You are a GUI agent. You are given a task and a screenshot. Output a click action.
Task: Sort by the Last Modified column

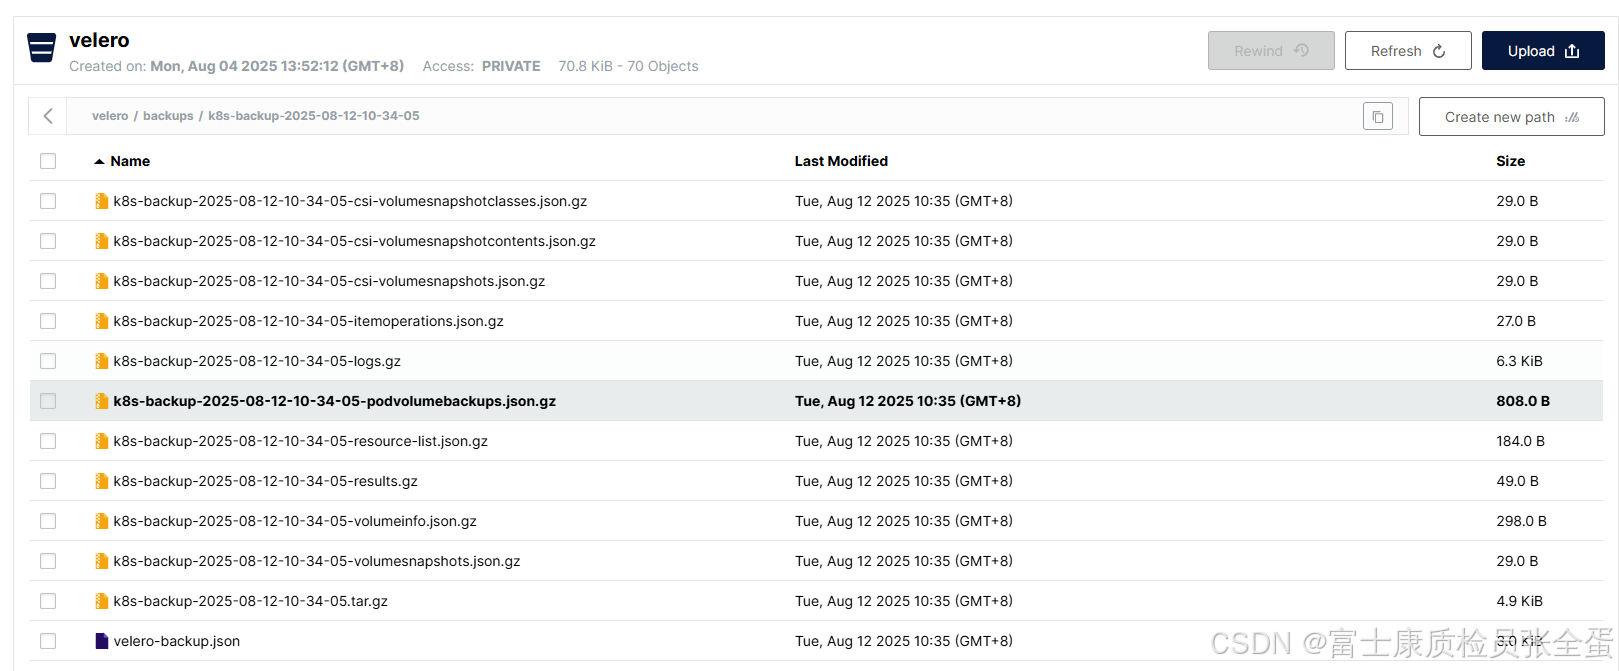click(x=841, y=161)
